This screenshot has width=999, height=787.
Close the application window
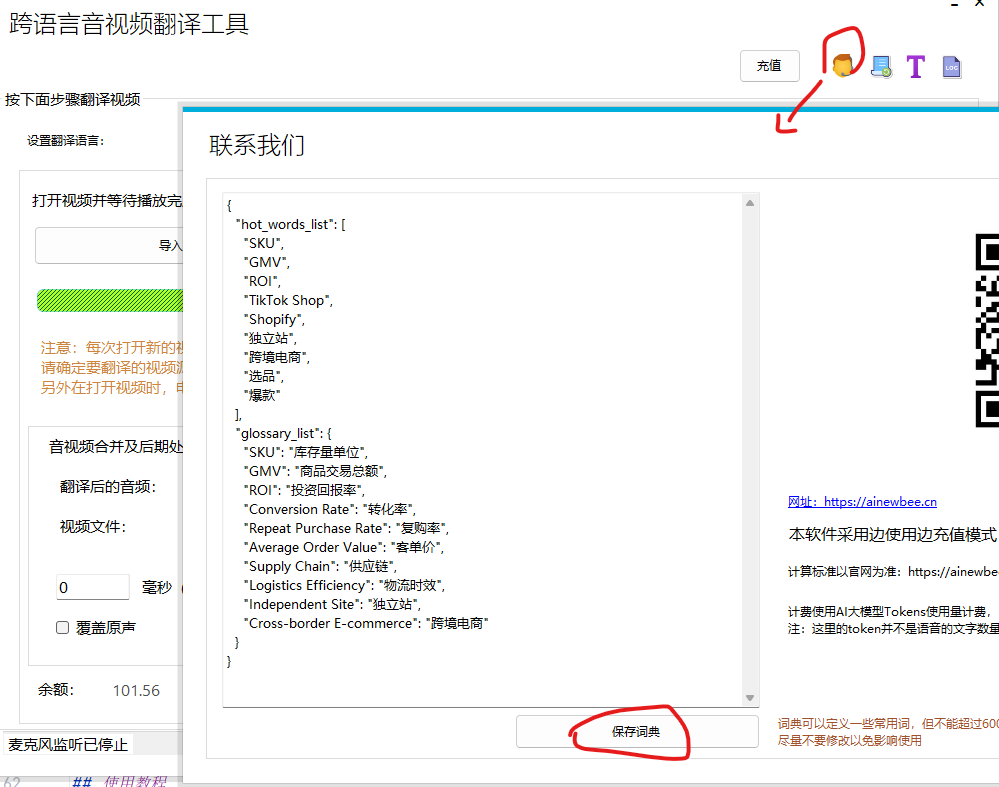pos(978,5)
